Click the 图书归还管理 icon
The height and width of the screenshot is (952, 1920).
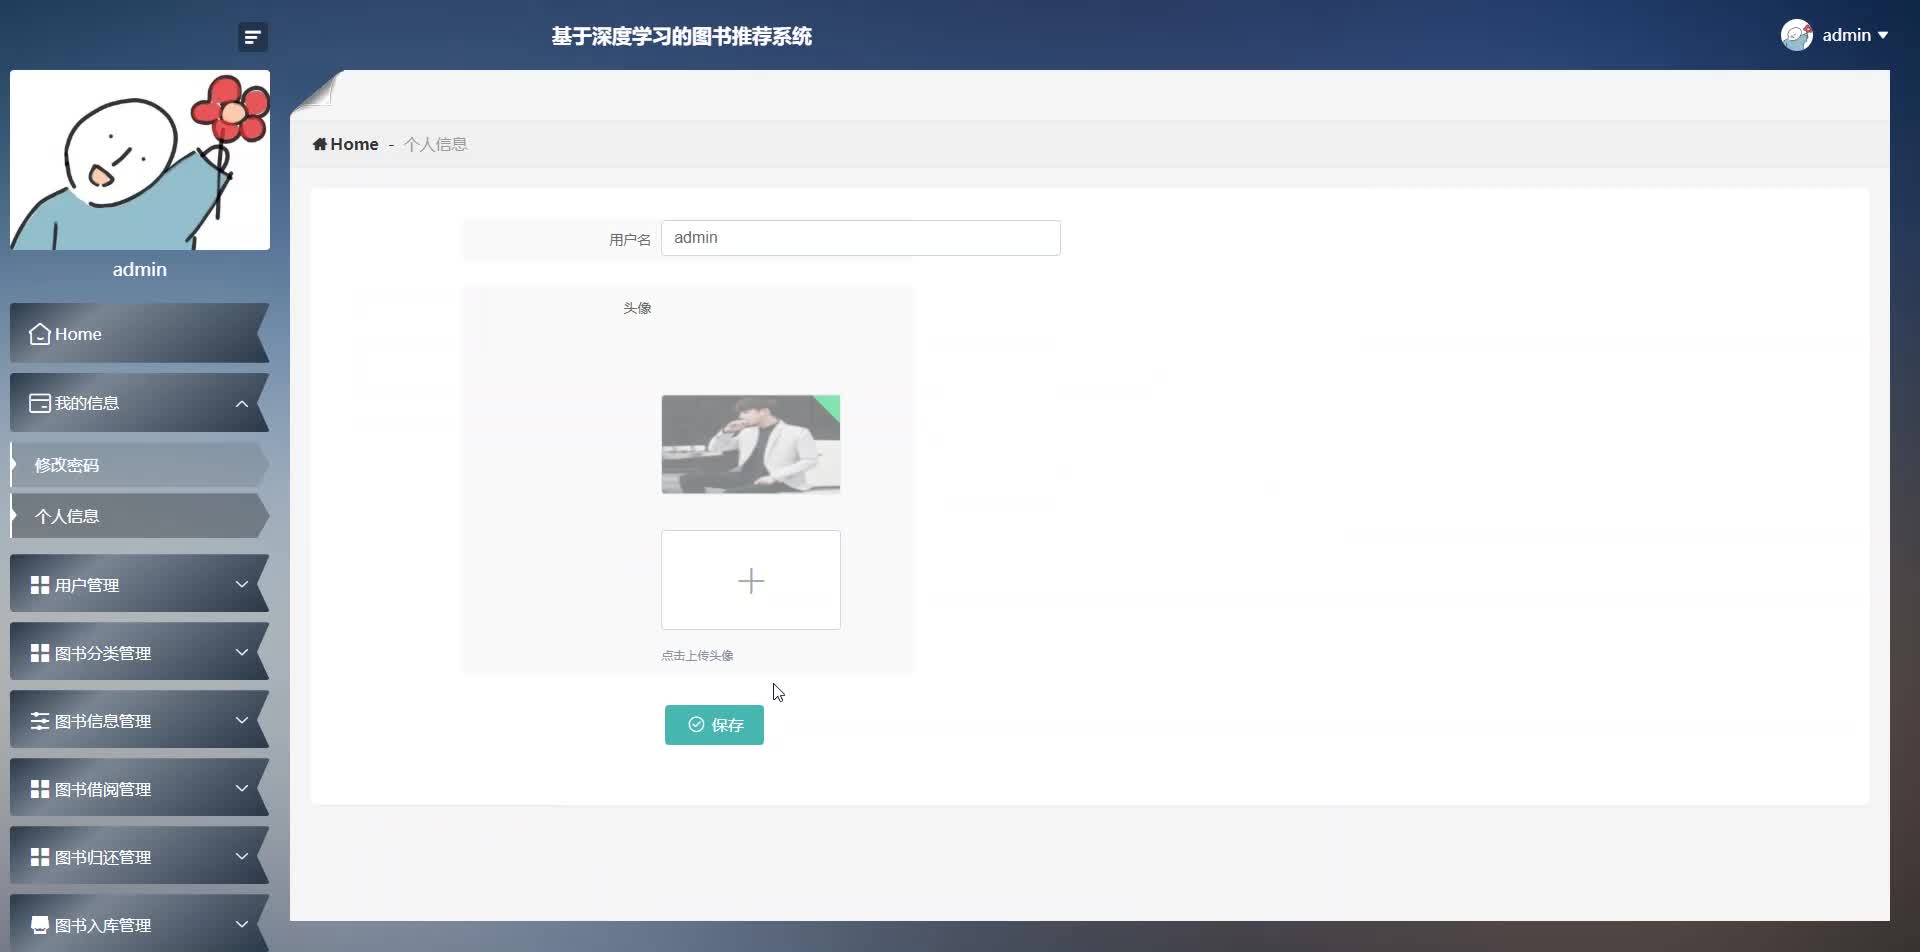[39, 856]
